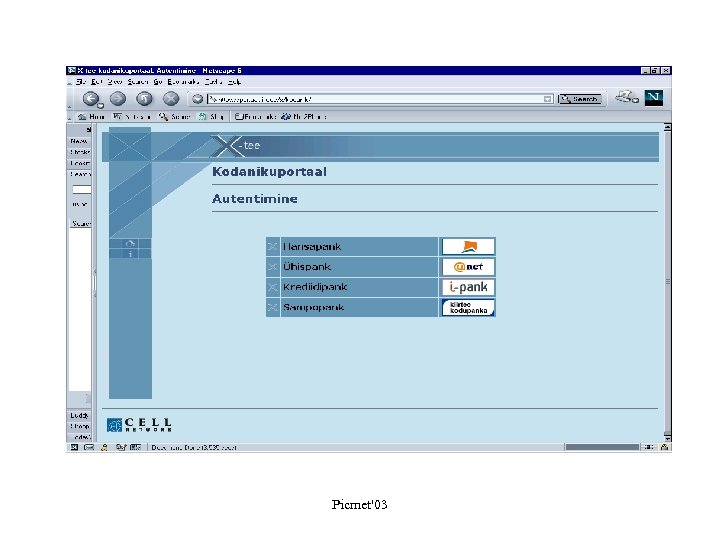The height and width of the screenshot is (540, 720).
Task: Open the Tasks menu
Action: tap(213, 82)
